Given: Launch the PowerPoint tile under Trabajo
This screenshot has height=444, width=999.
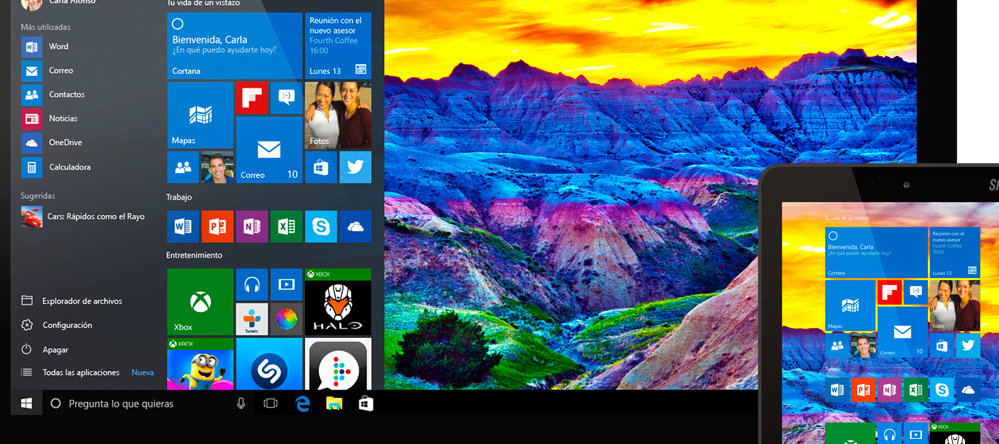Looking at the screenshot, I should point(217,226).
